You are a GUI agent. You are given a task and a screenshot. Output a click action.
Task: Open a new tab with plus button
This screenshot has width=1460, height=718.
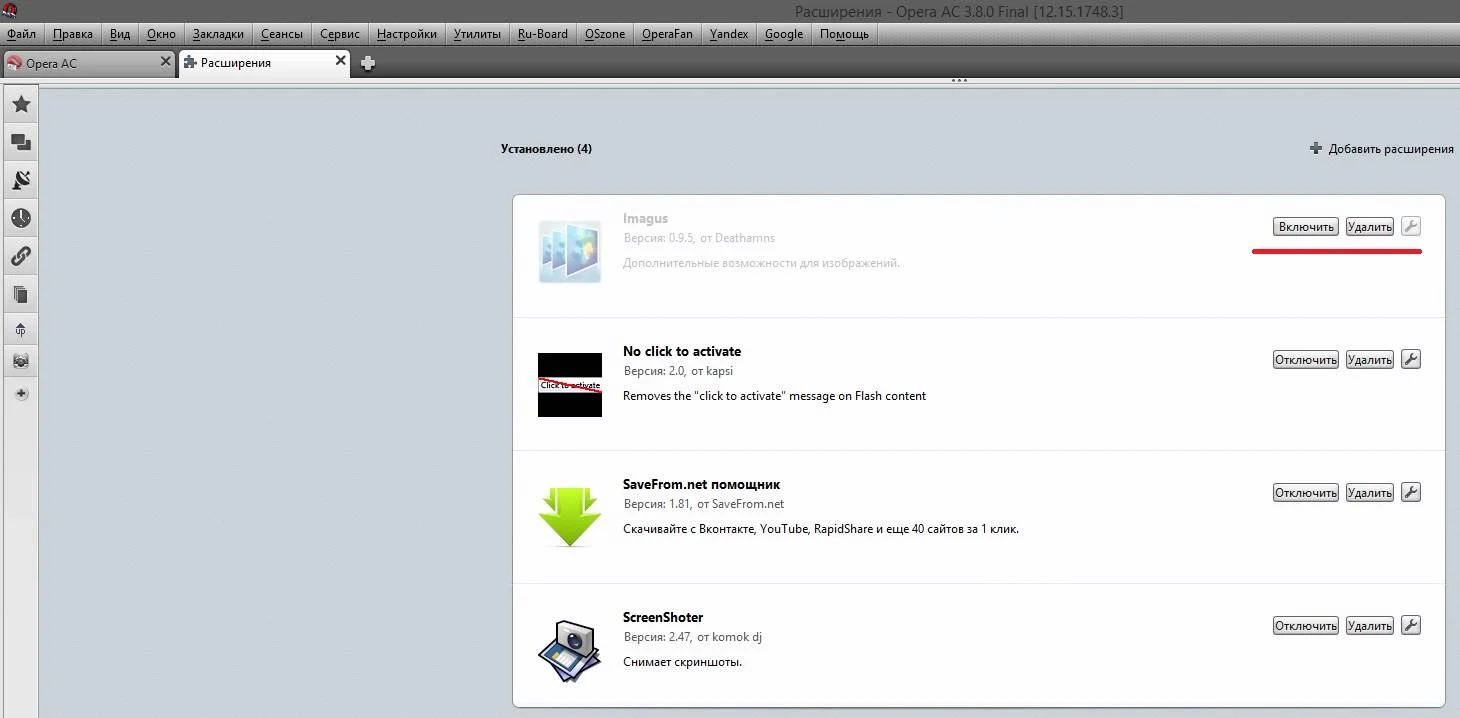tap(368, 63)
